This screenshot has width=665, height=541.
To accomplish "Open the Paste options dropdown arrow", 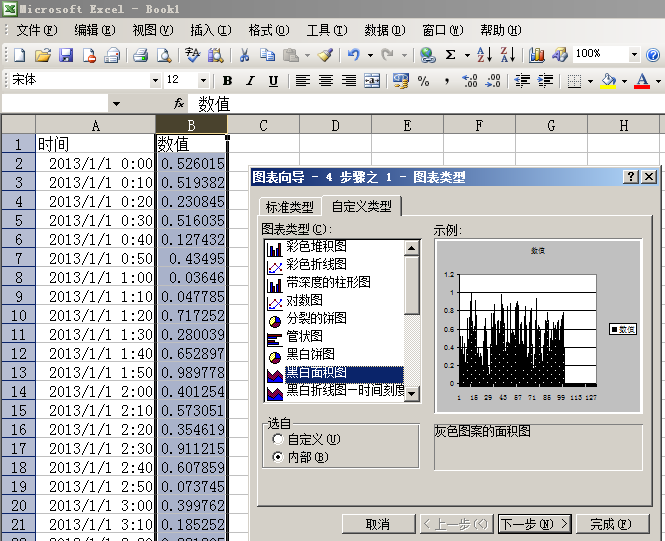I will [307, 55].
